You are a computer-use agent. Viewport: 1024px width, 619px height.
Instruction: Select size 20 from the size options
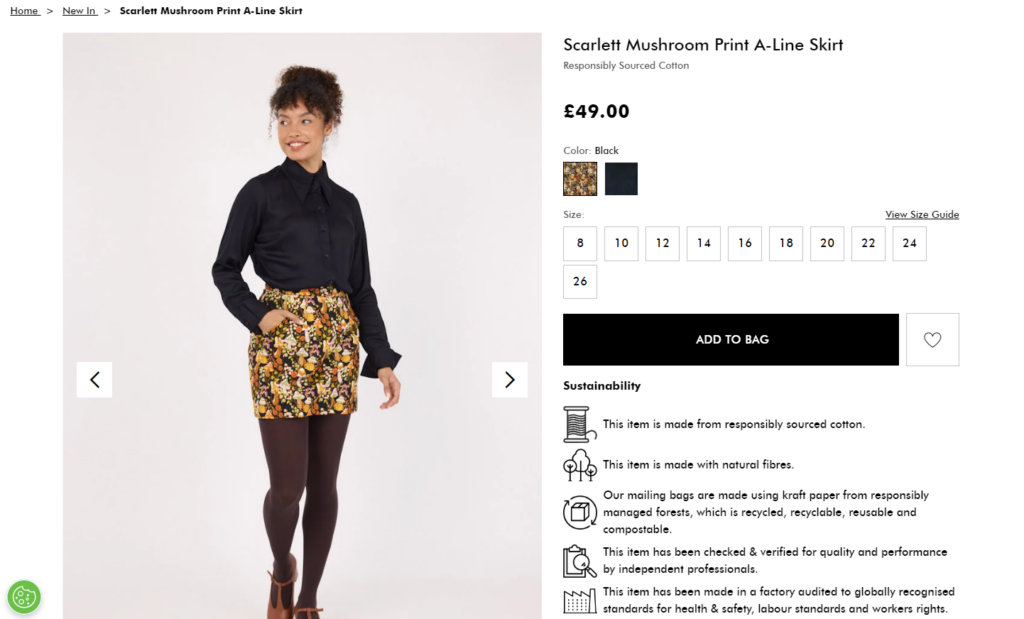click(x=827, y=243)
